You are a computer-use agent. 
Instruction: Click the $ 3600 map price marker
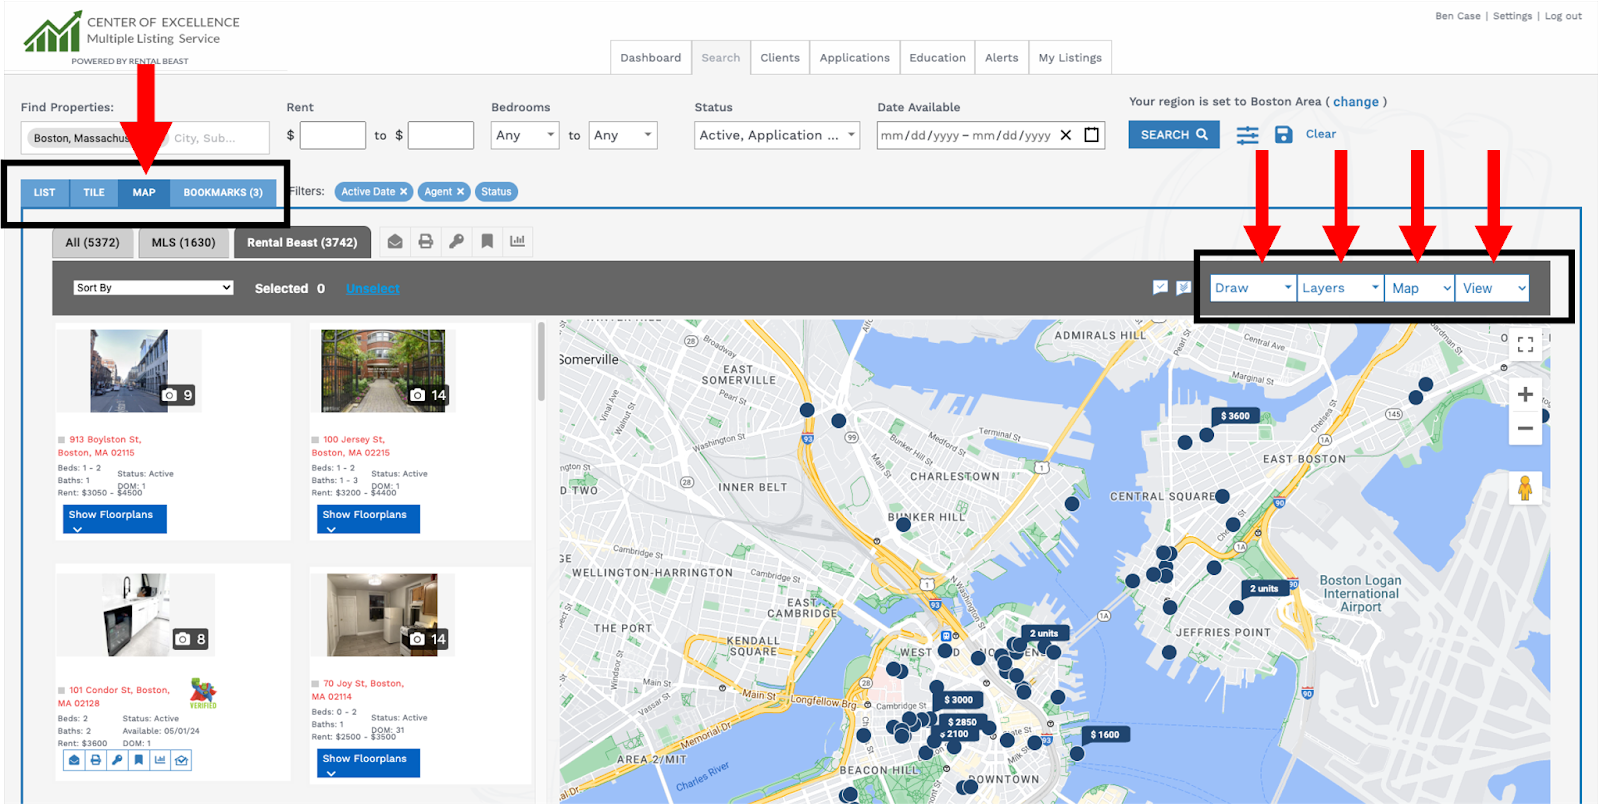coord(1235,416)
